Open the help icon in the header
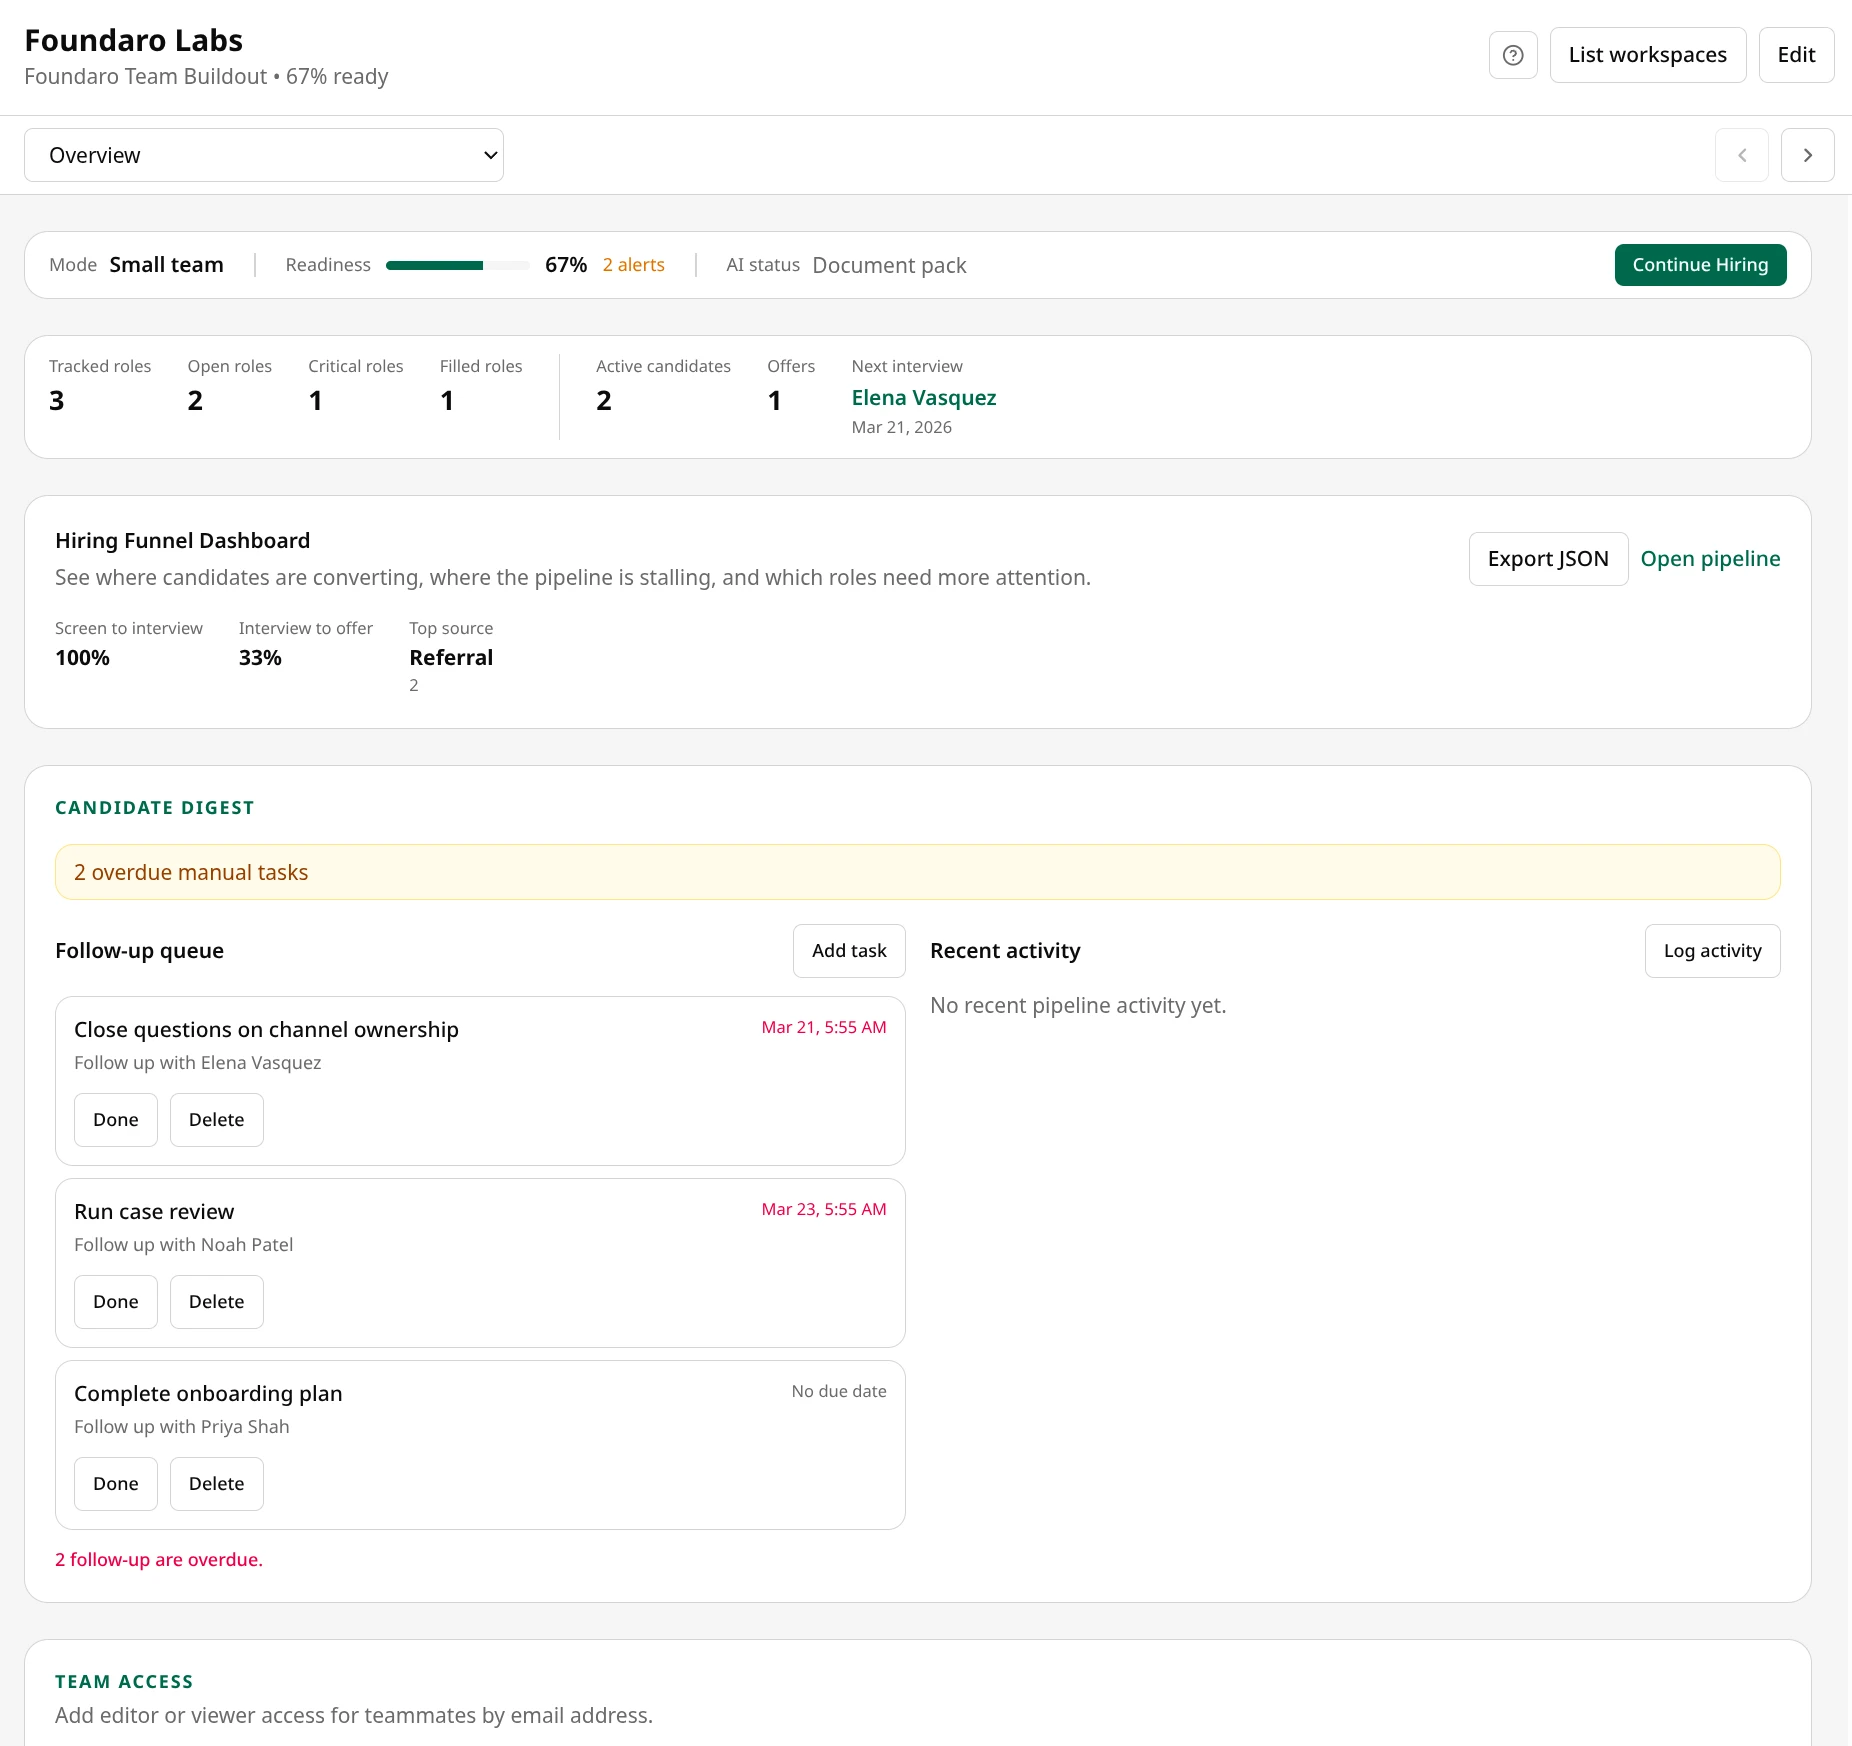 (x=1513, y=55)
